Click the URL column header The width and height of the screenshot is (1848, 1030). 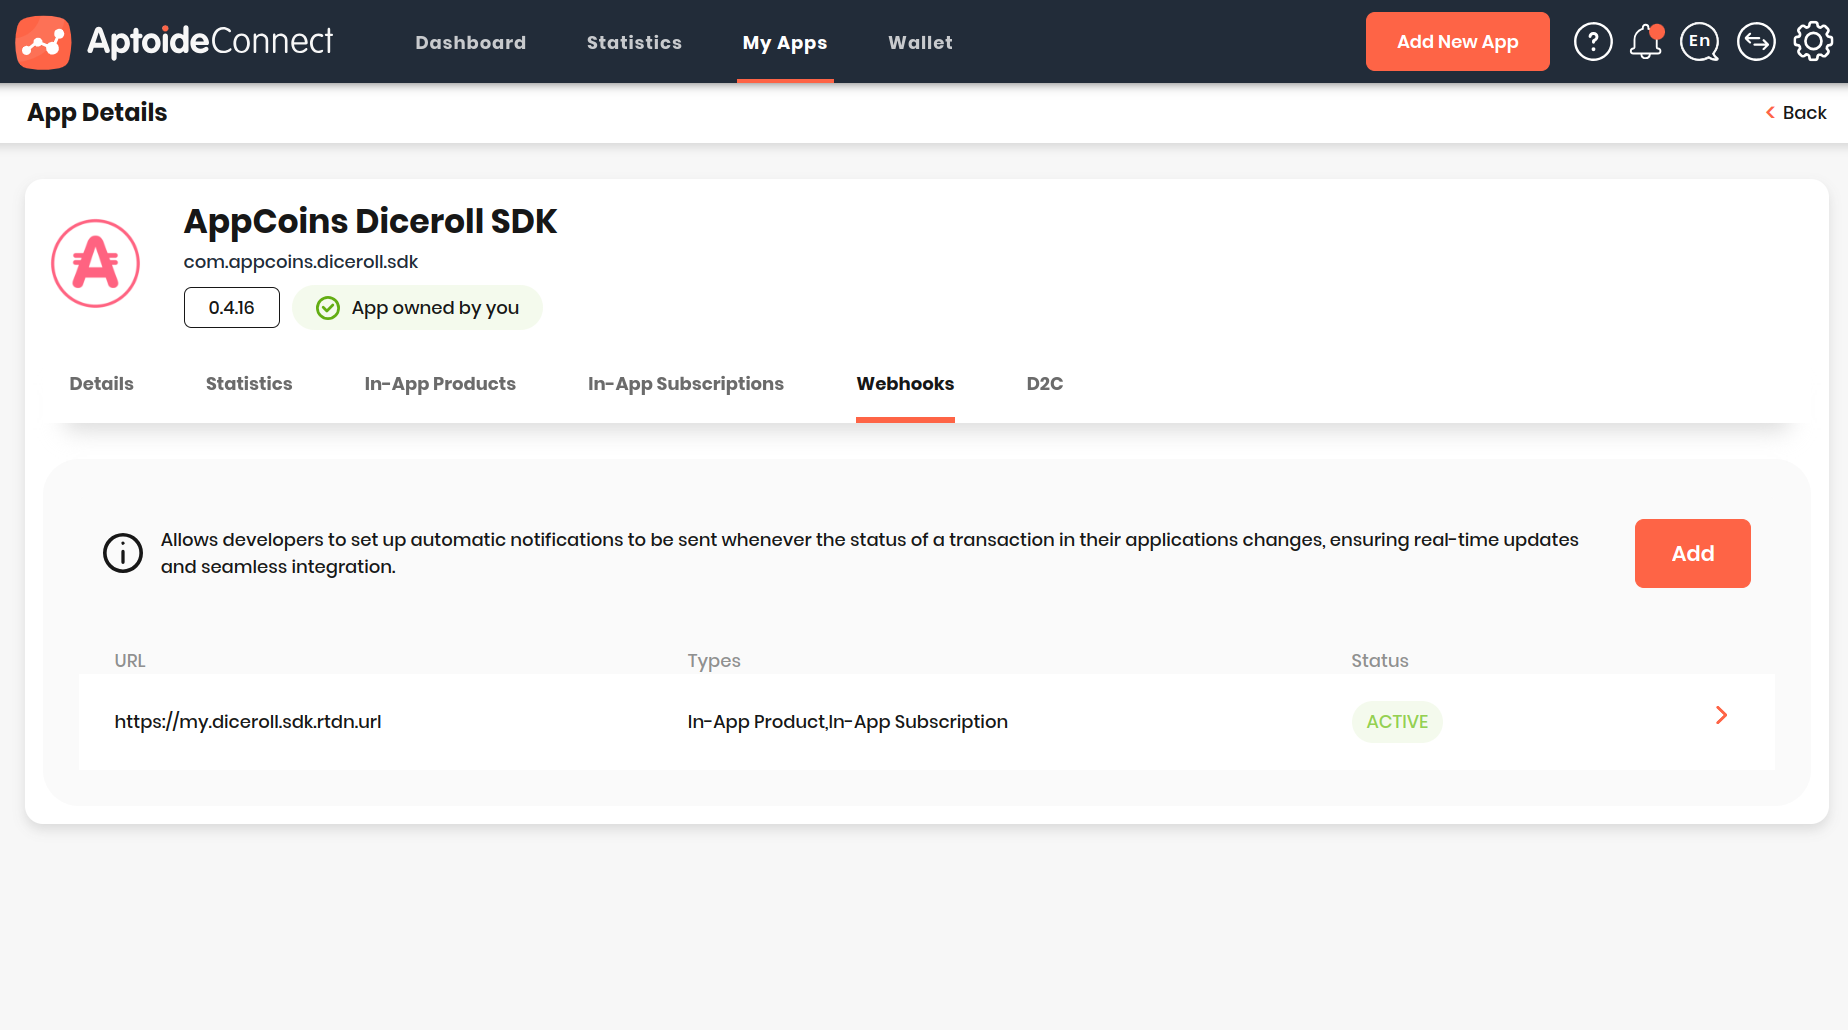point(130,661)
